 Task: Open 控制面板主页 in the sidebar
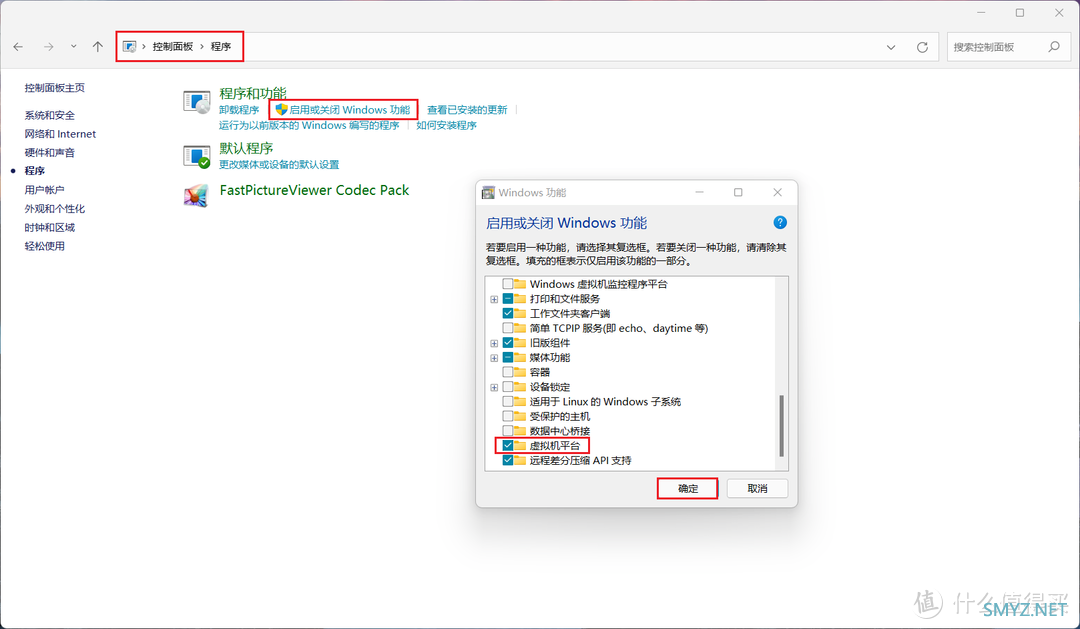point(54,87)
